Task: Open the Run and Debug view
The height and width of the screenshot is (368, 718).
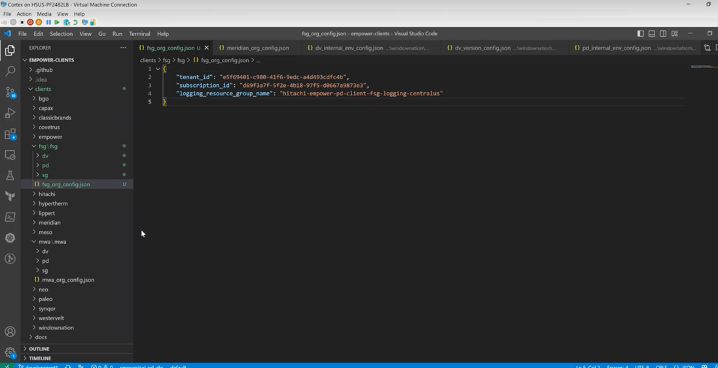Action: pyautogui.click(x=10, y=113)
